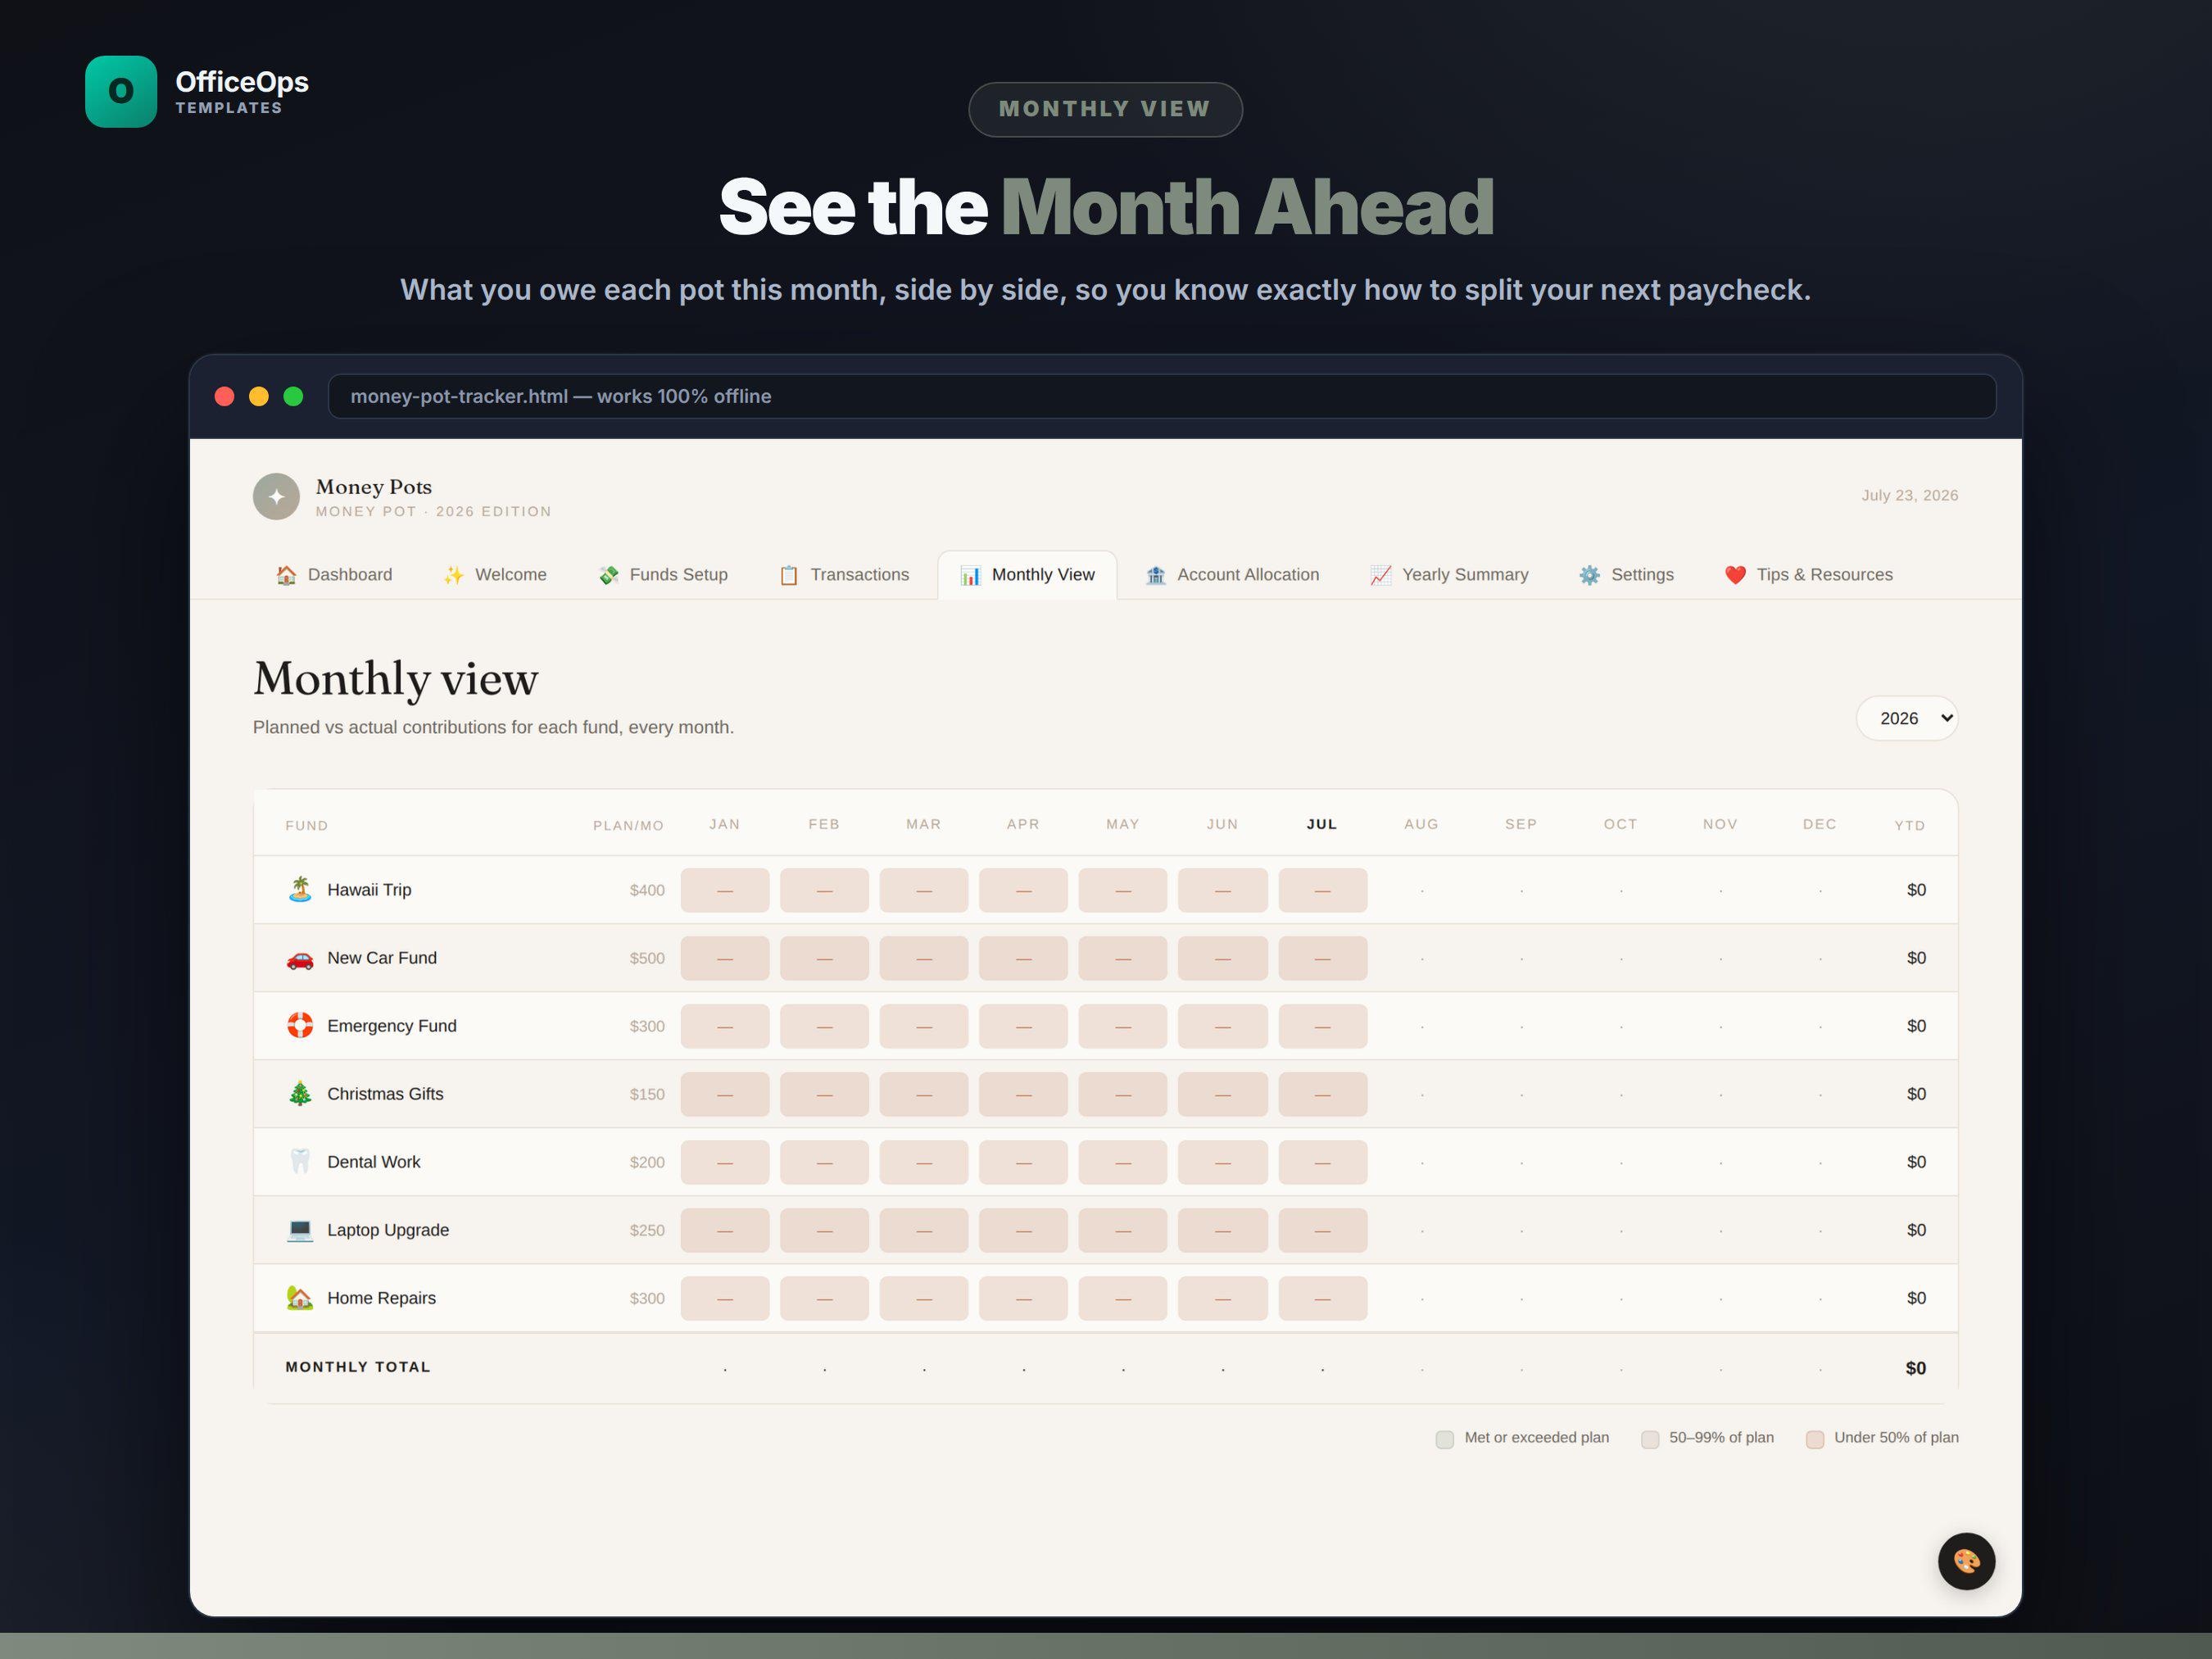Click the OfficeOps green logo icon
This screenshot has height=1659, width=2212.
point(121,91)
